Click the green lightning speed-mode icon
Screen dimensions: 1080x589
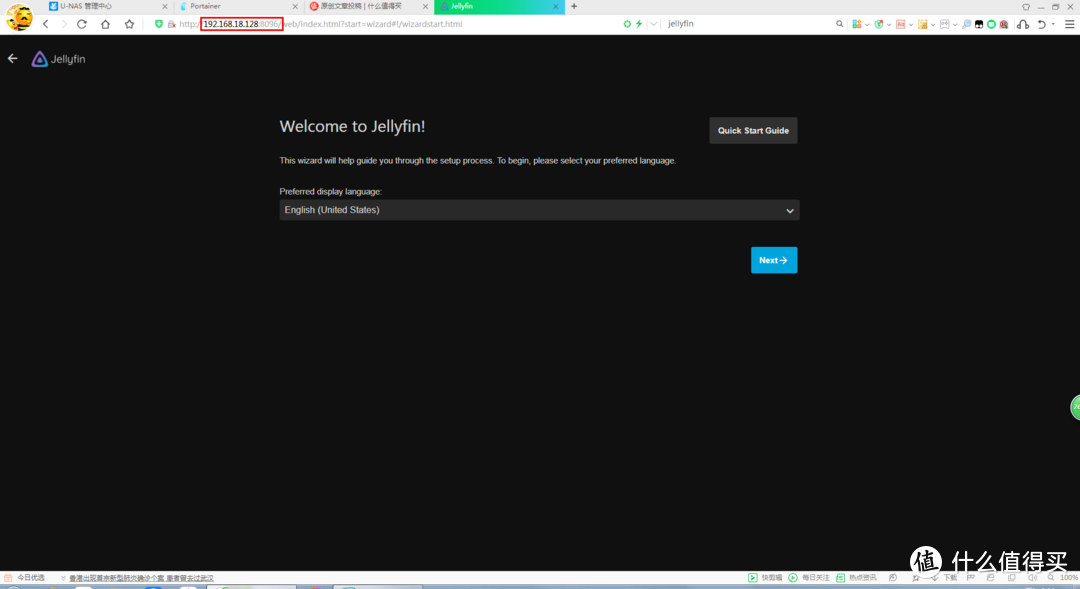[639, 24]
